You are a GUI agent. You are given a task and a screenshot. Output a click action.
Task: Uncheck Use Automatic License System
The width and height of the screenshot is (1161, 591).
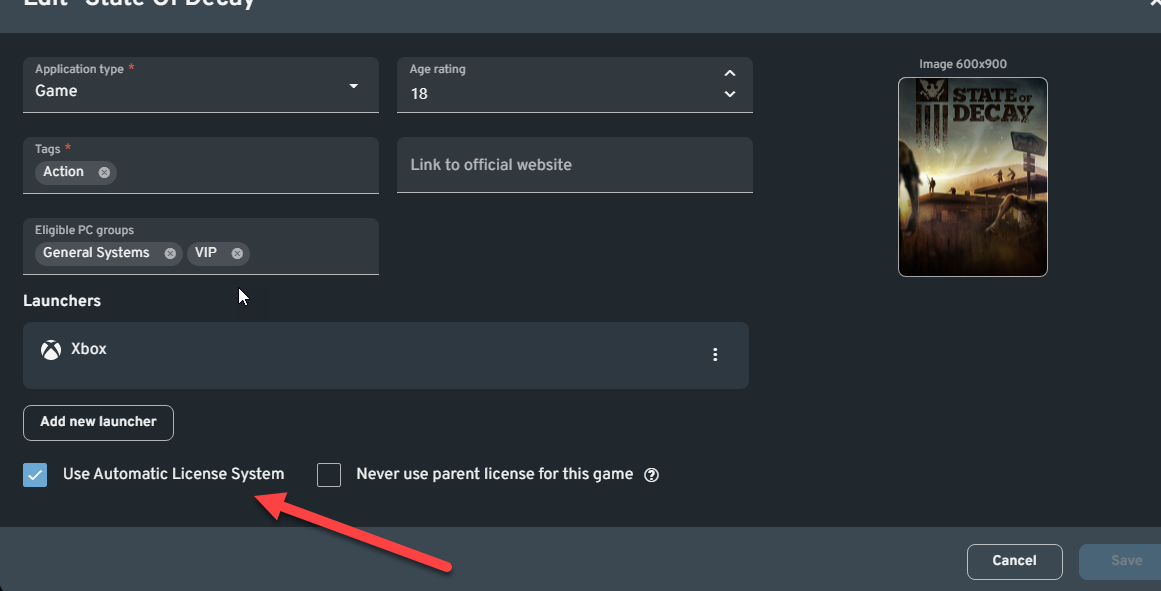pos(35,475)
